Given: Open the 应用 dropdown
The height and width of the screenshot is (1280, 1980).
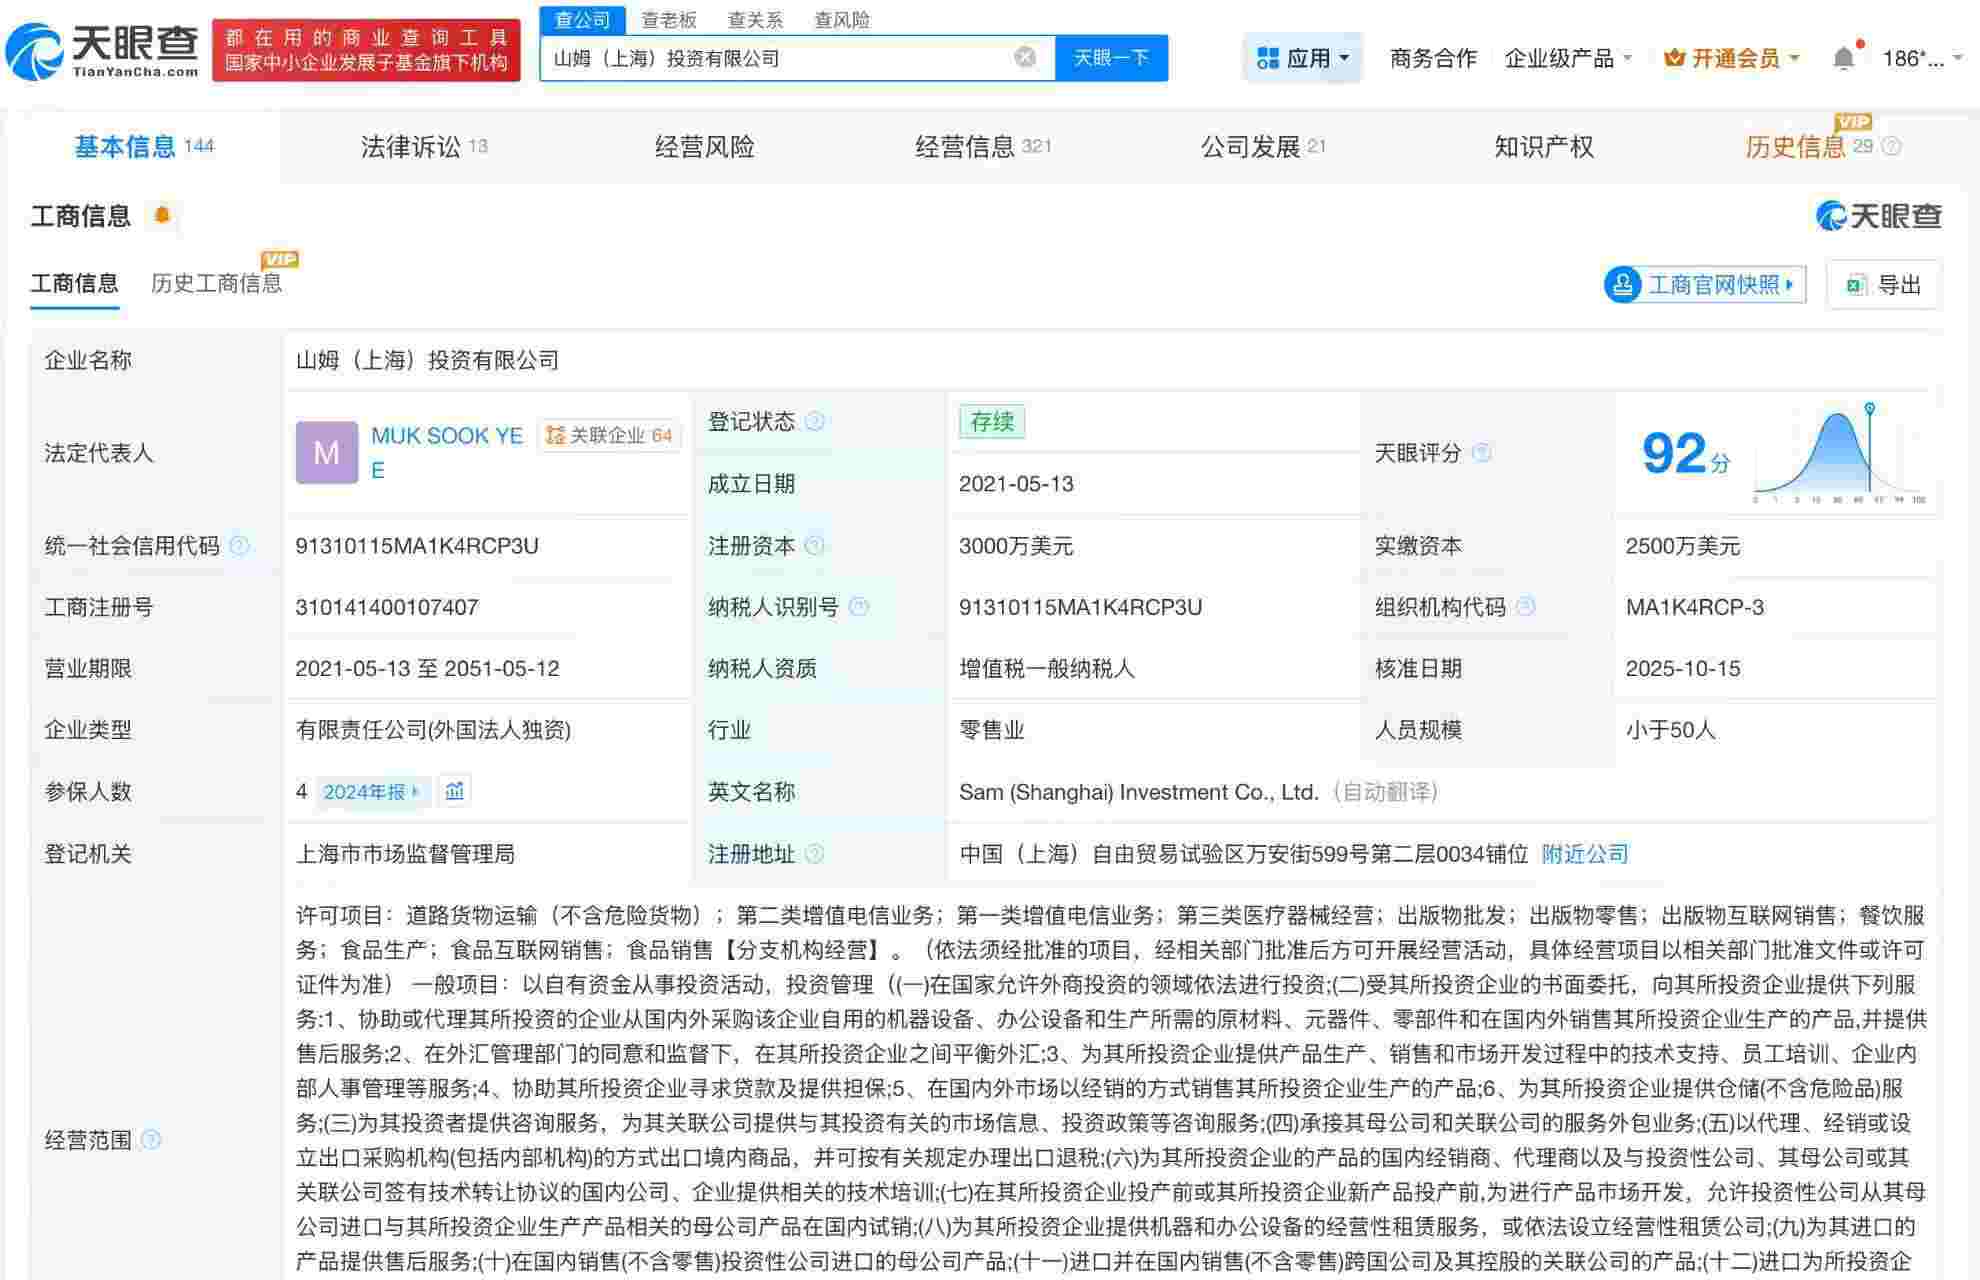Looking at the screenshot, I should click(1300, 57).
